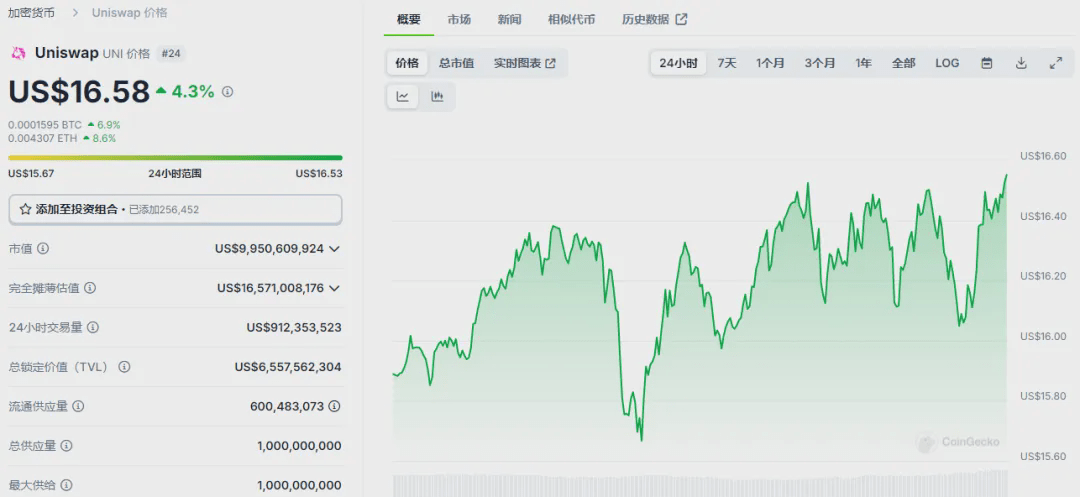Screen dimensions: 1080x497
Task: Show info icon for 市值
Action: (43, 248)
